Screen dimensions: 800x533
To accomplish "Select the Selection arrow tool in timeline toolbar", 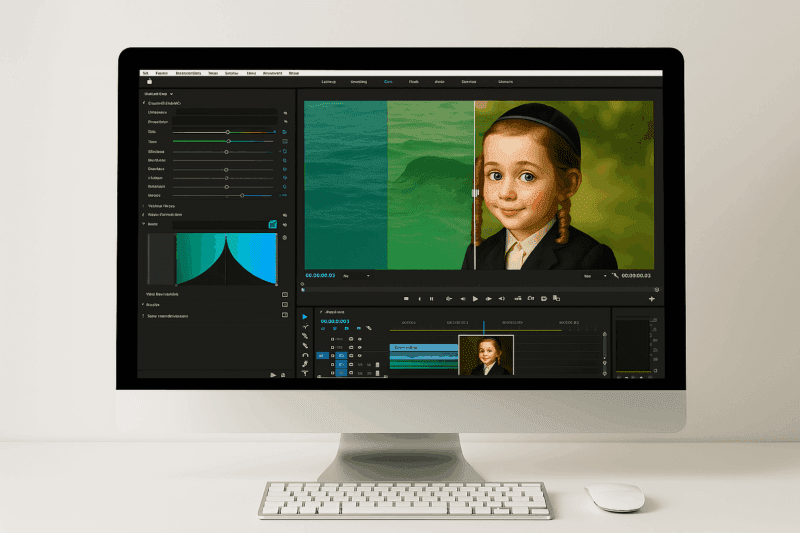I will pos(305,317).
